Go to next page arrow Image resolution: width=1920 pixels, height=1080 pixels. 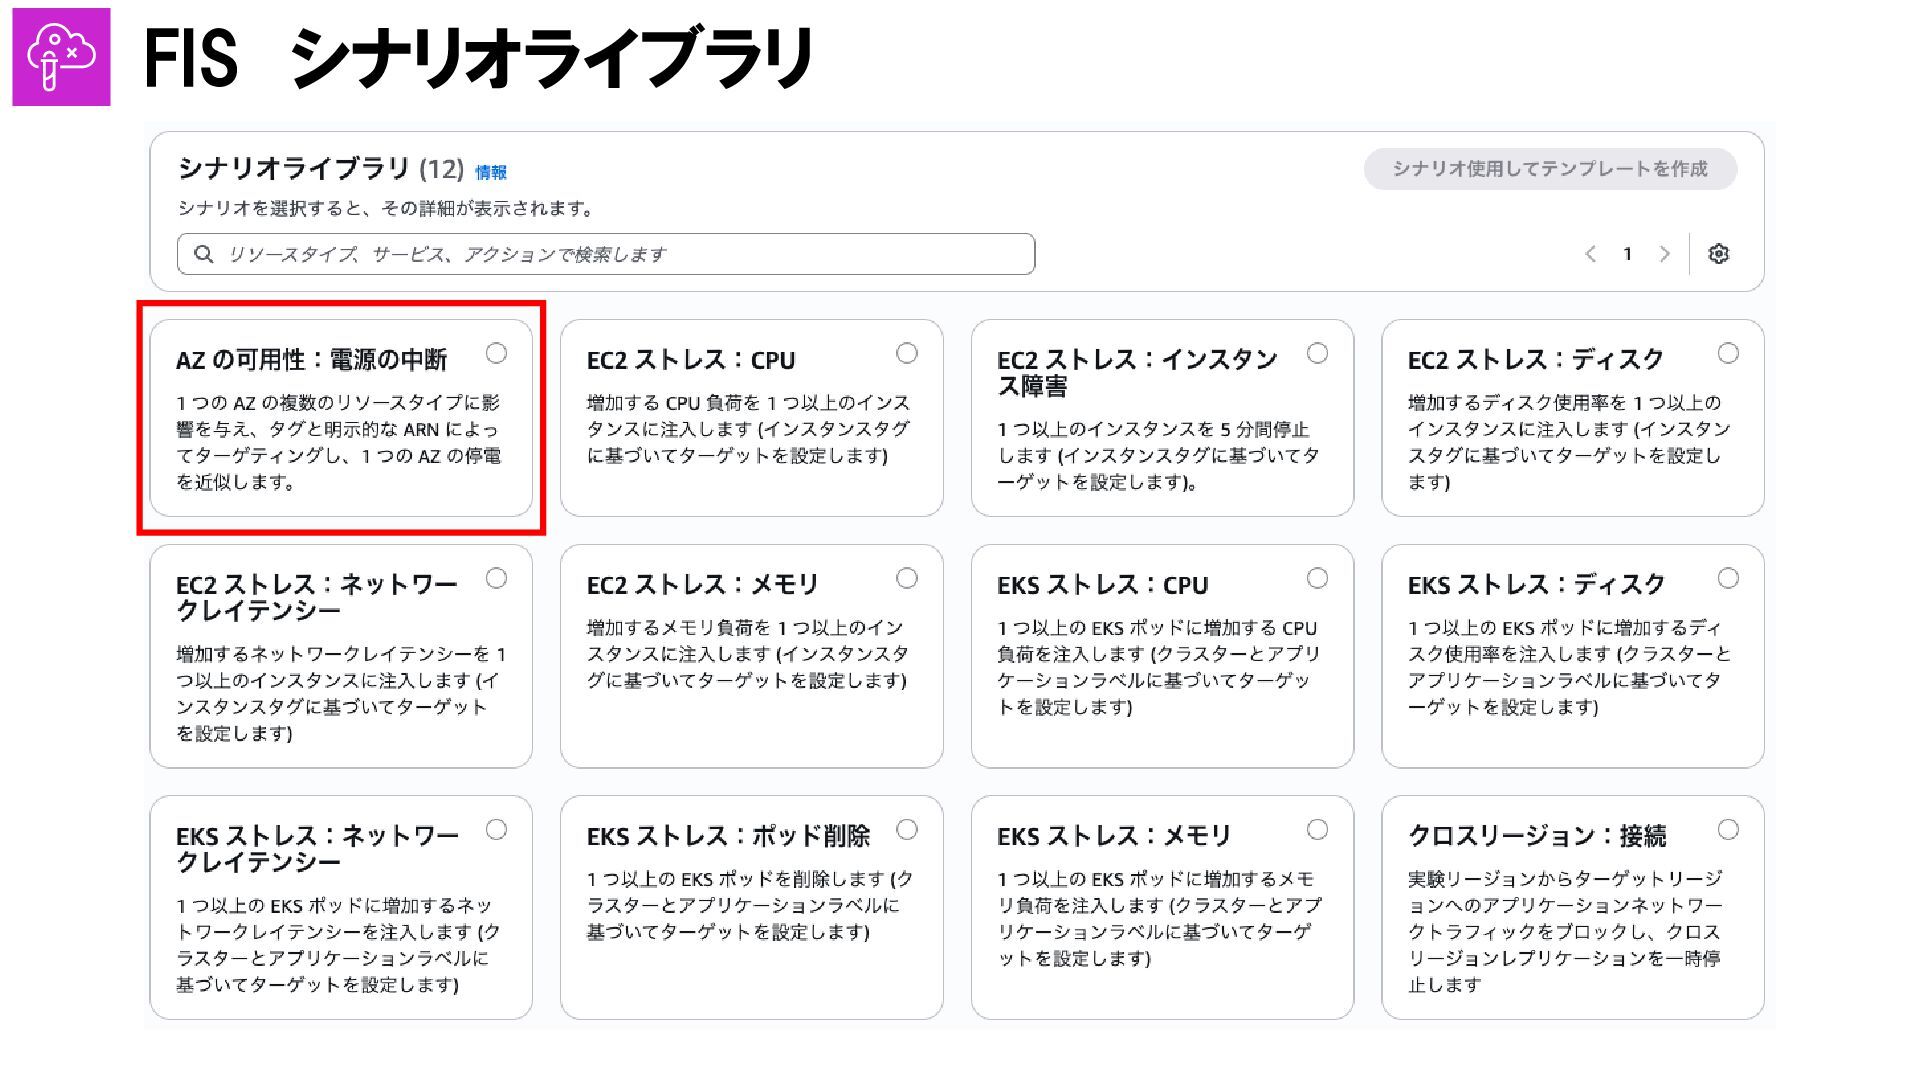click(1665, 254)
